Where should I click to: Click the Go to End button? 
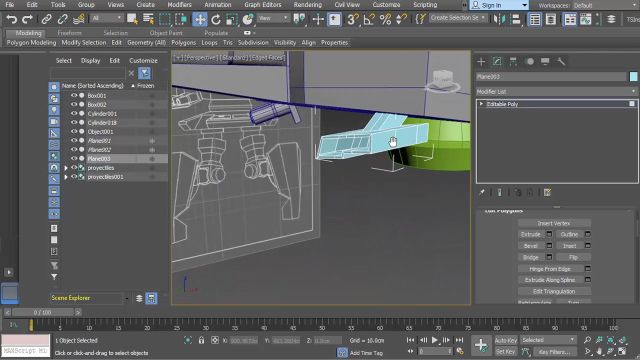pos(459,340)
